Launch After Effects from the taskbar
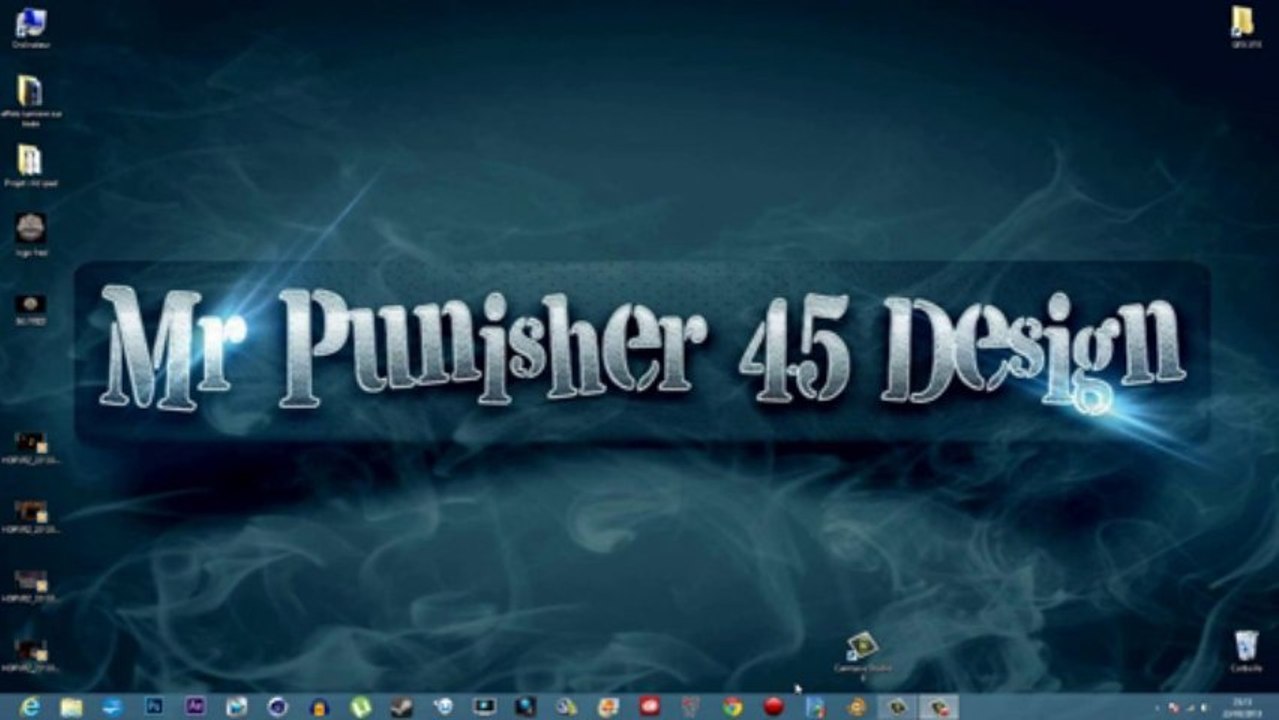The width and height of the screenshot is (1279, 720). [195, 707]
